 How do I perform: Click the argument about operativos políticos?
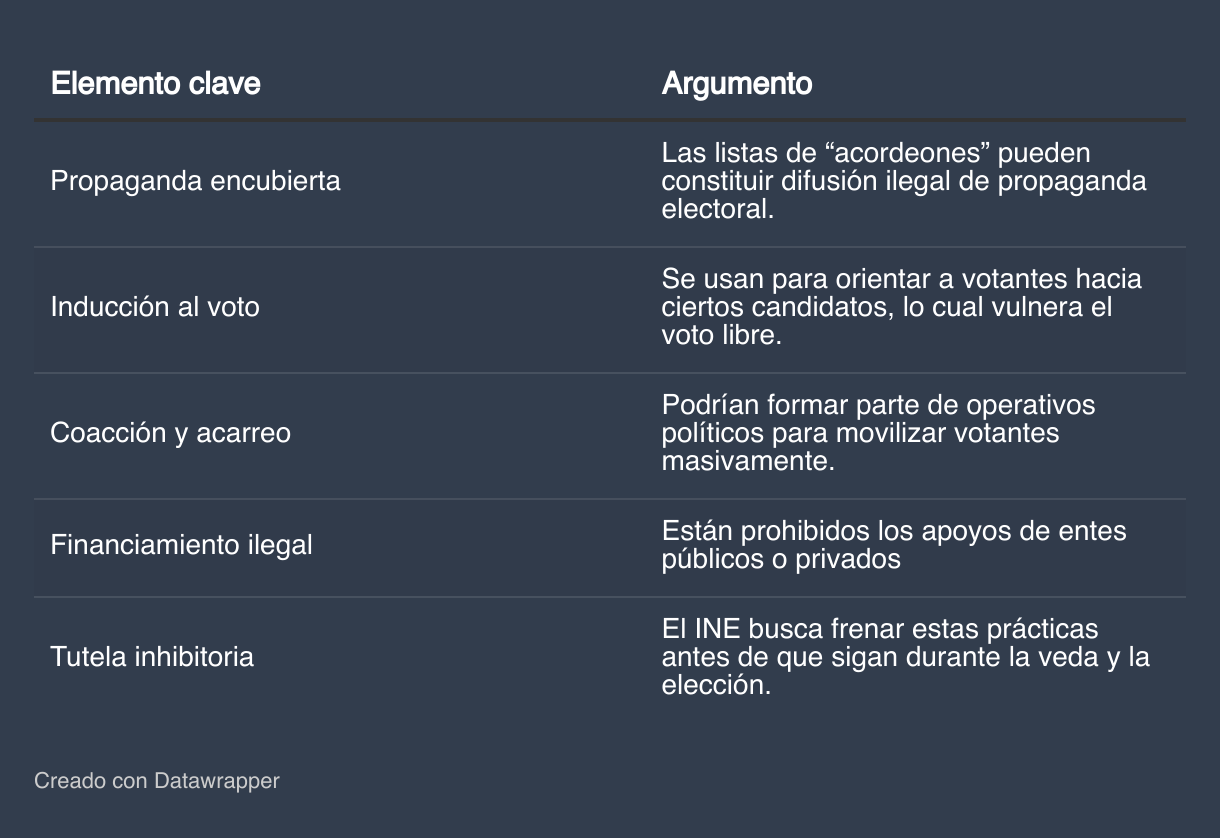coord(879,433)
